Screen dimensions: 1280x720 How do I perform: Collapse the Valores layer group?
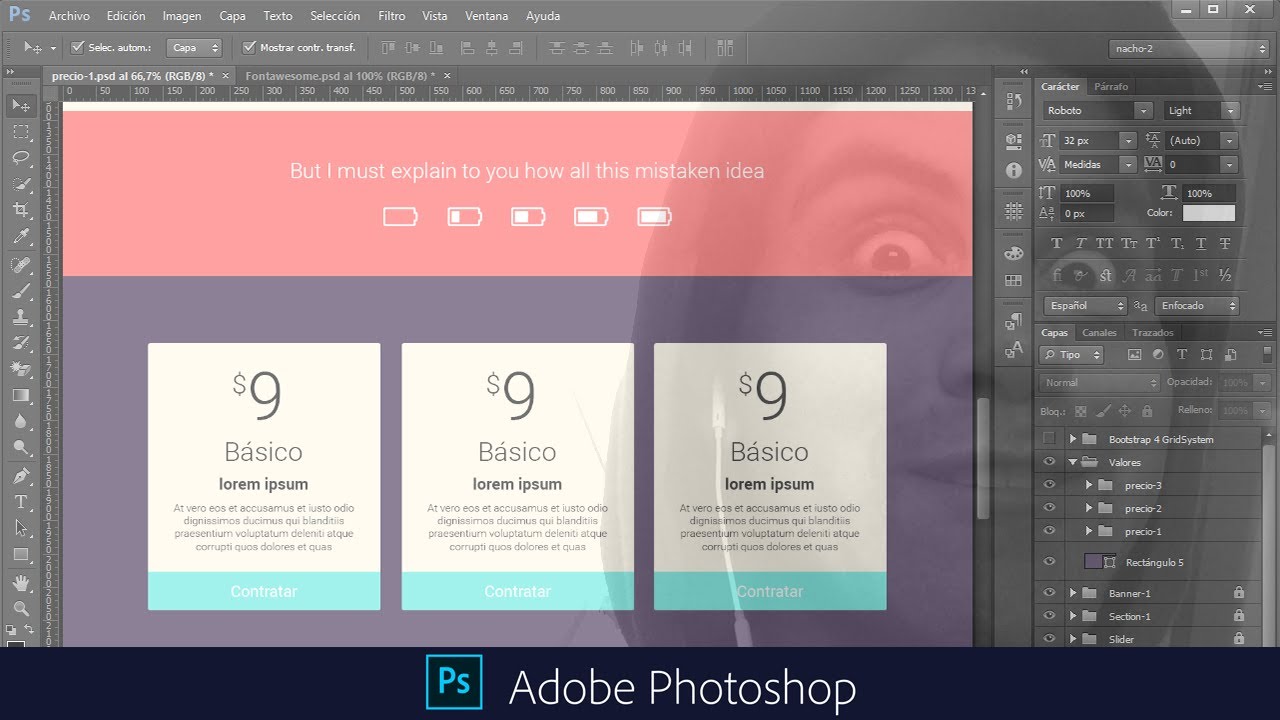point(1073,462)
